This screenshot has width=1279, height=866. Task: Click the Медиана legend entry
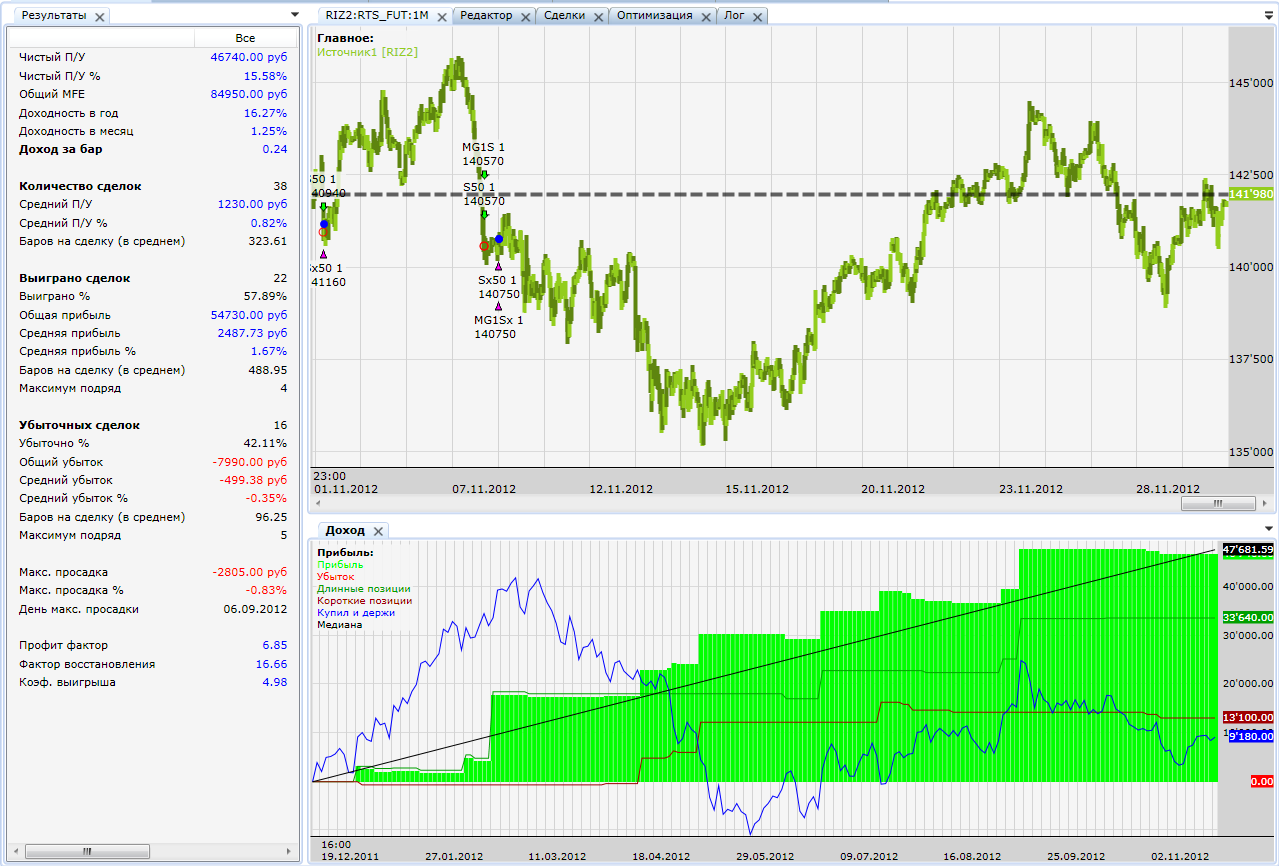click(339, 625)
